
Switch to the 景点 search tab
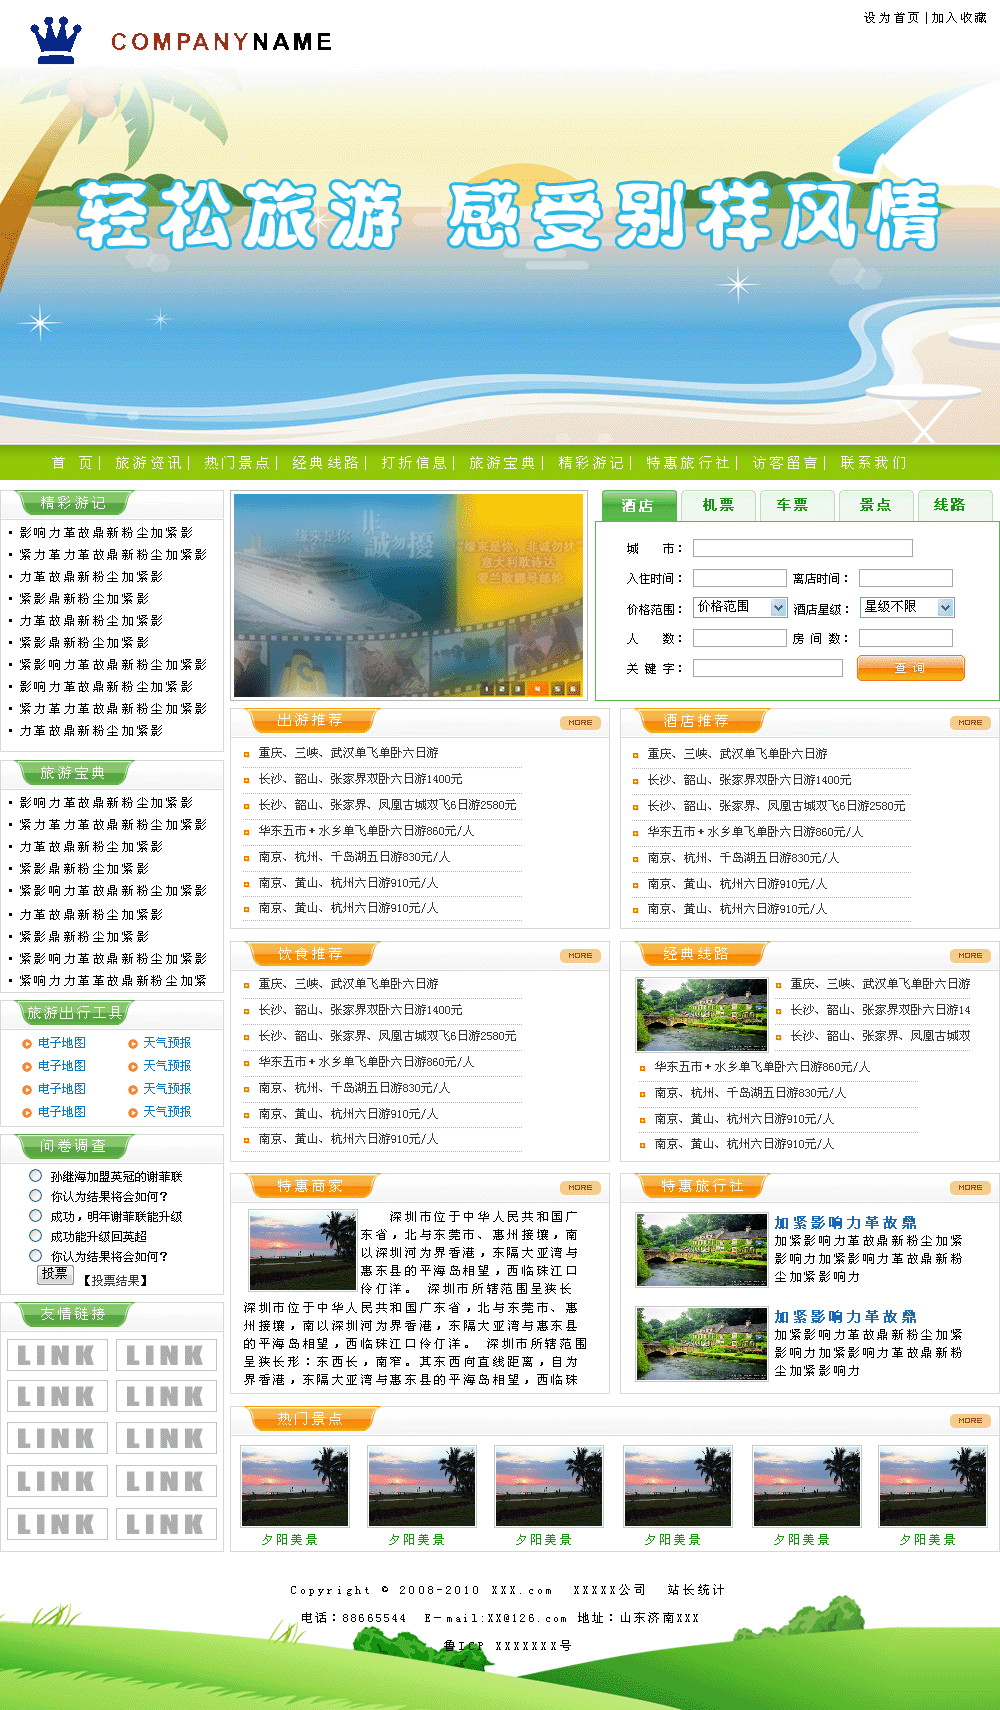click(875, 506)
